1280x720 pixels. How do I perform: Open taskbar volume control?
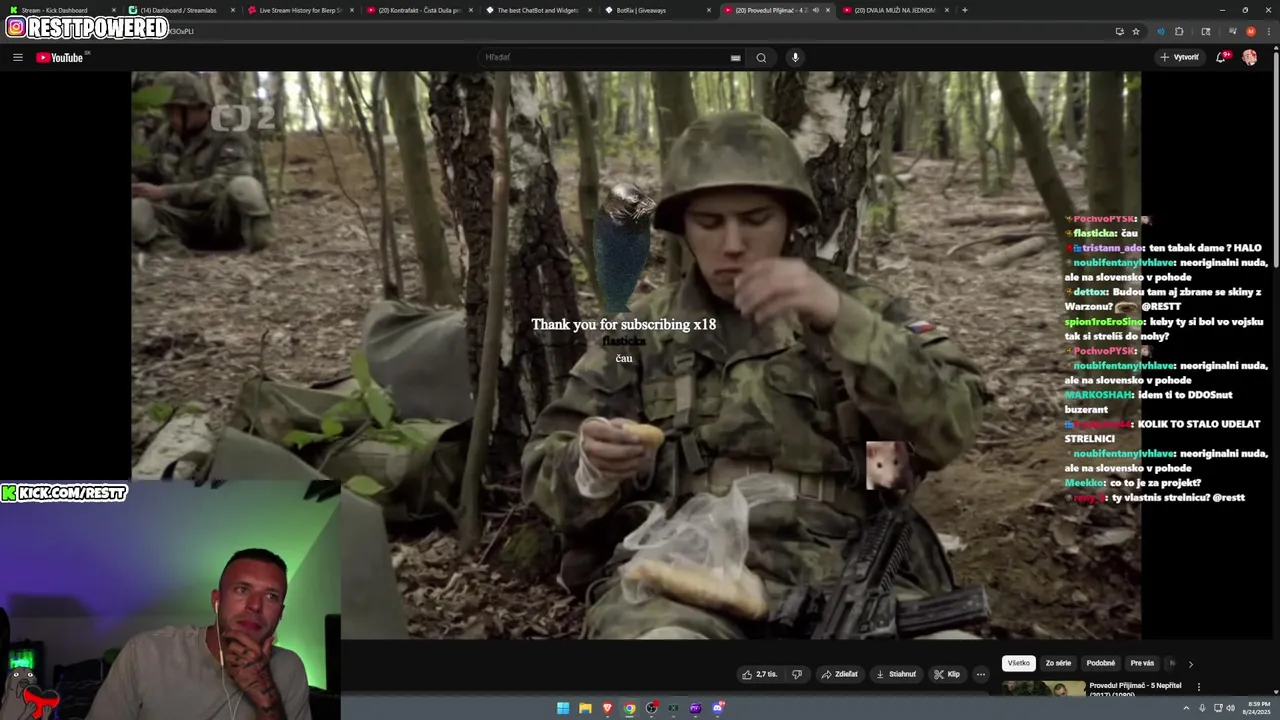coord(1230,708)
